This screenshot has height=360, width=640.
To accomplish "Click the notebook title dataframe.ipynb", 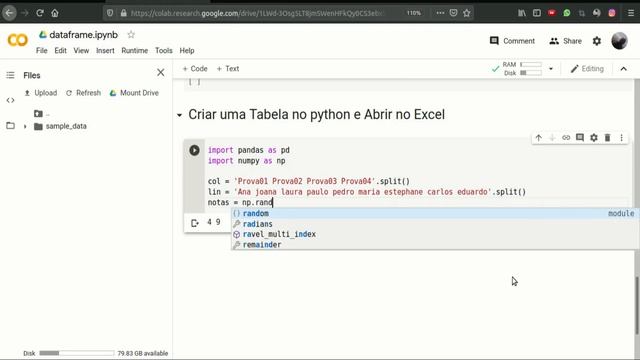I will (x=83, y=35).
